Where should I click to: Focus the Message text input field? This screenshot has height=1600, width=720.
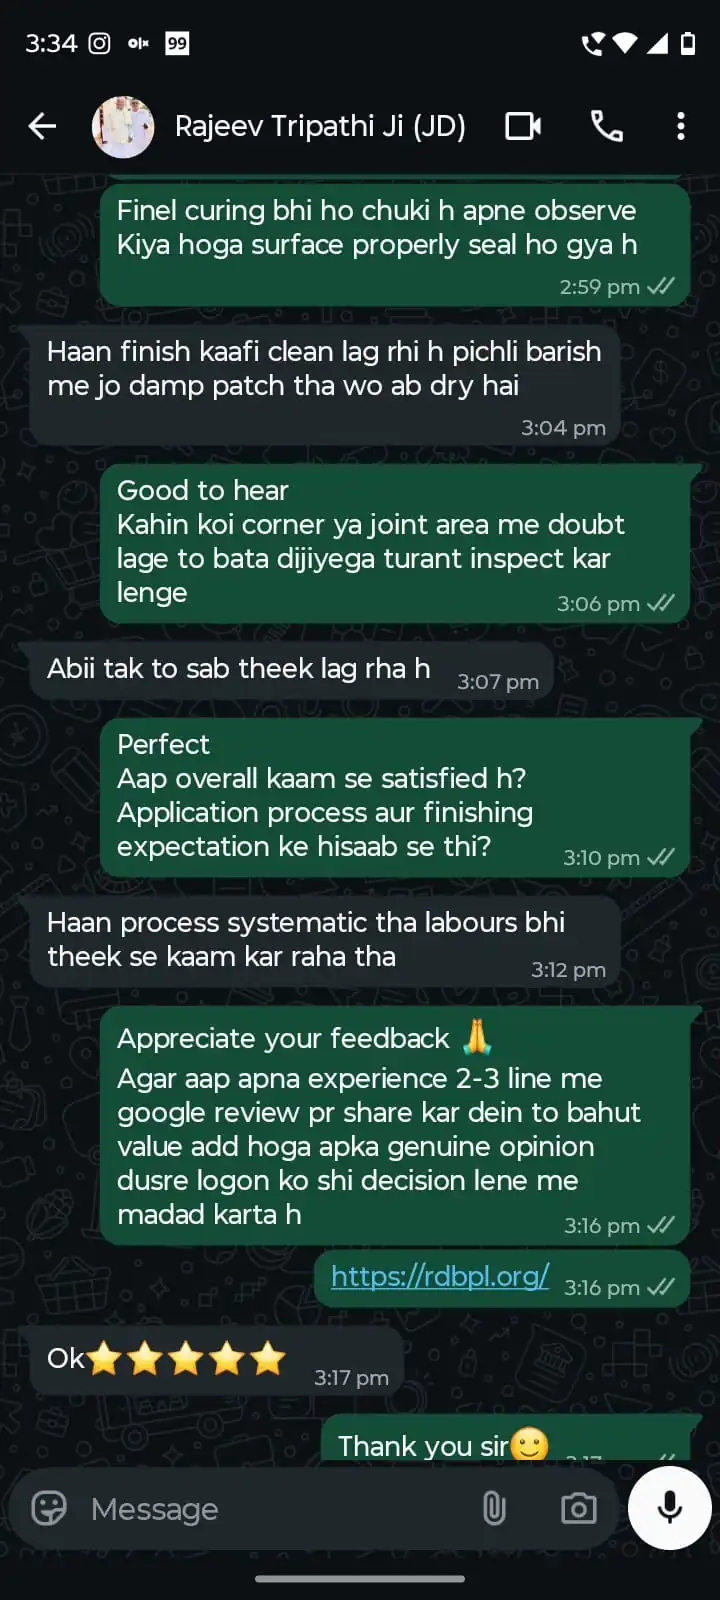[270, 1508]
